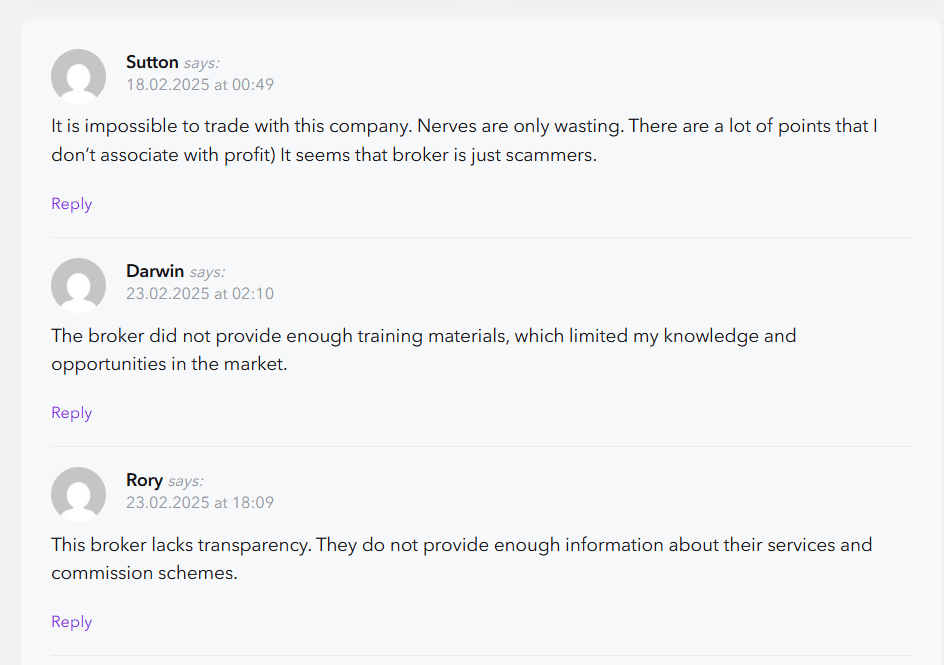Viewport: 944px width, 665px height.
Task: Click the divider line below Sutton's Reply
Action: (x=481, y=237)
